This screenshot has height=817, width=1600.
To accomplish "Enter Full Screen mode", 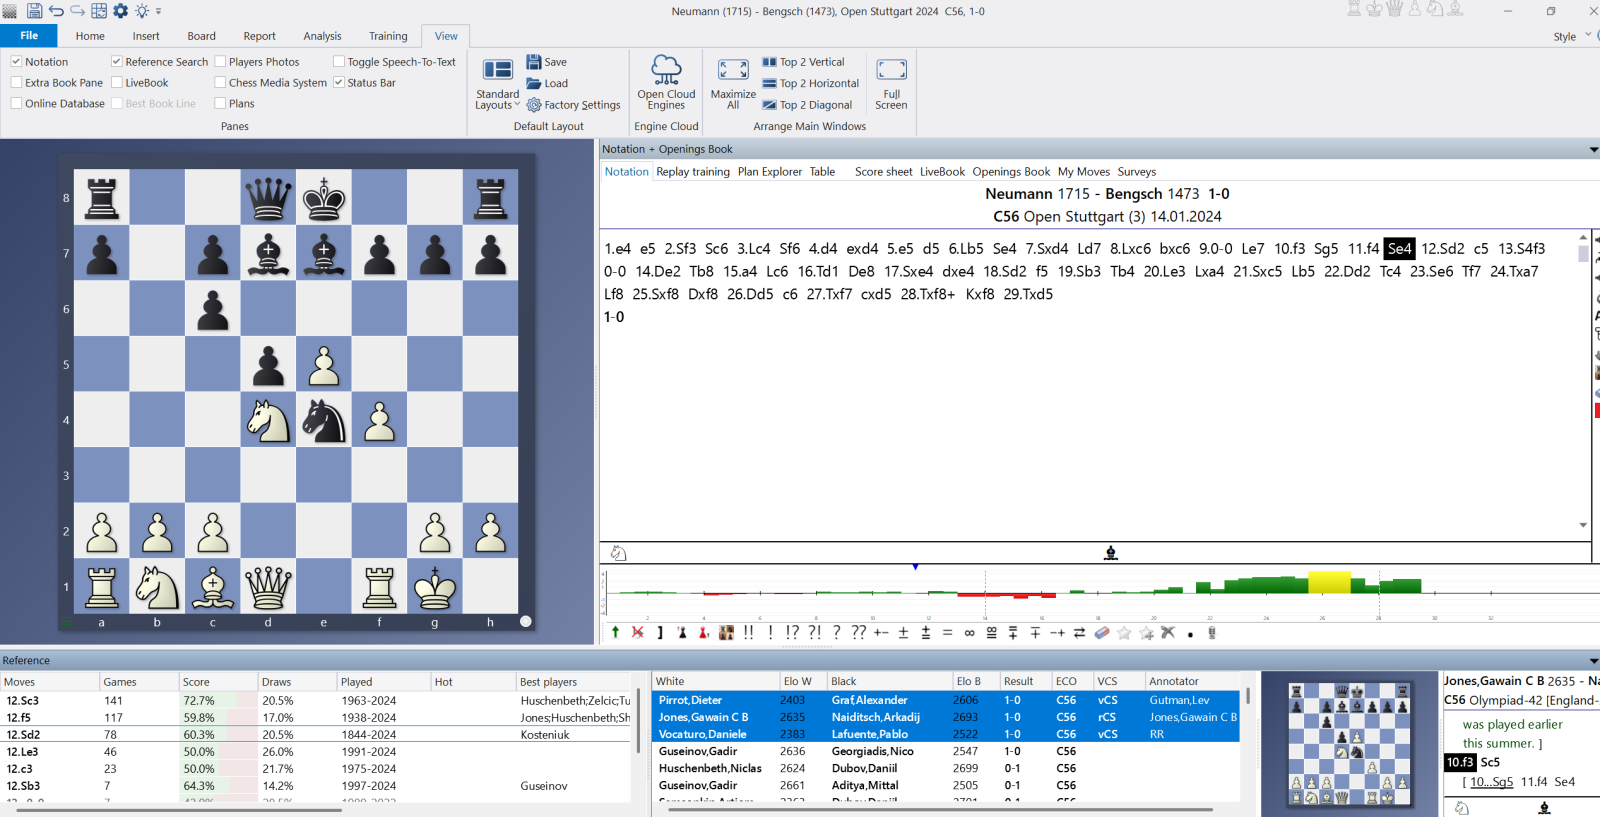I will 891,82.
